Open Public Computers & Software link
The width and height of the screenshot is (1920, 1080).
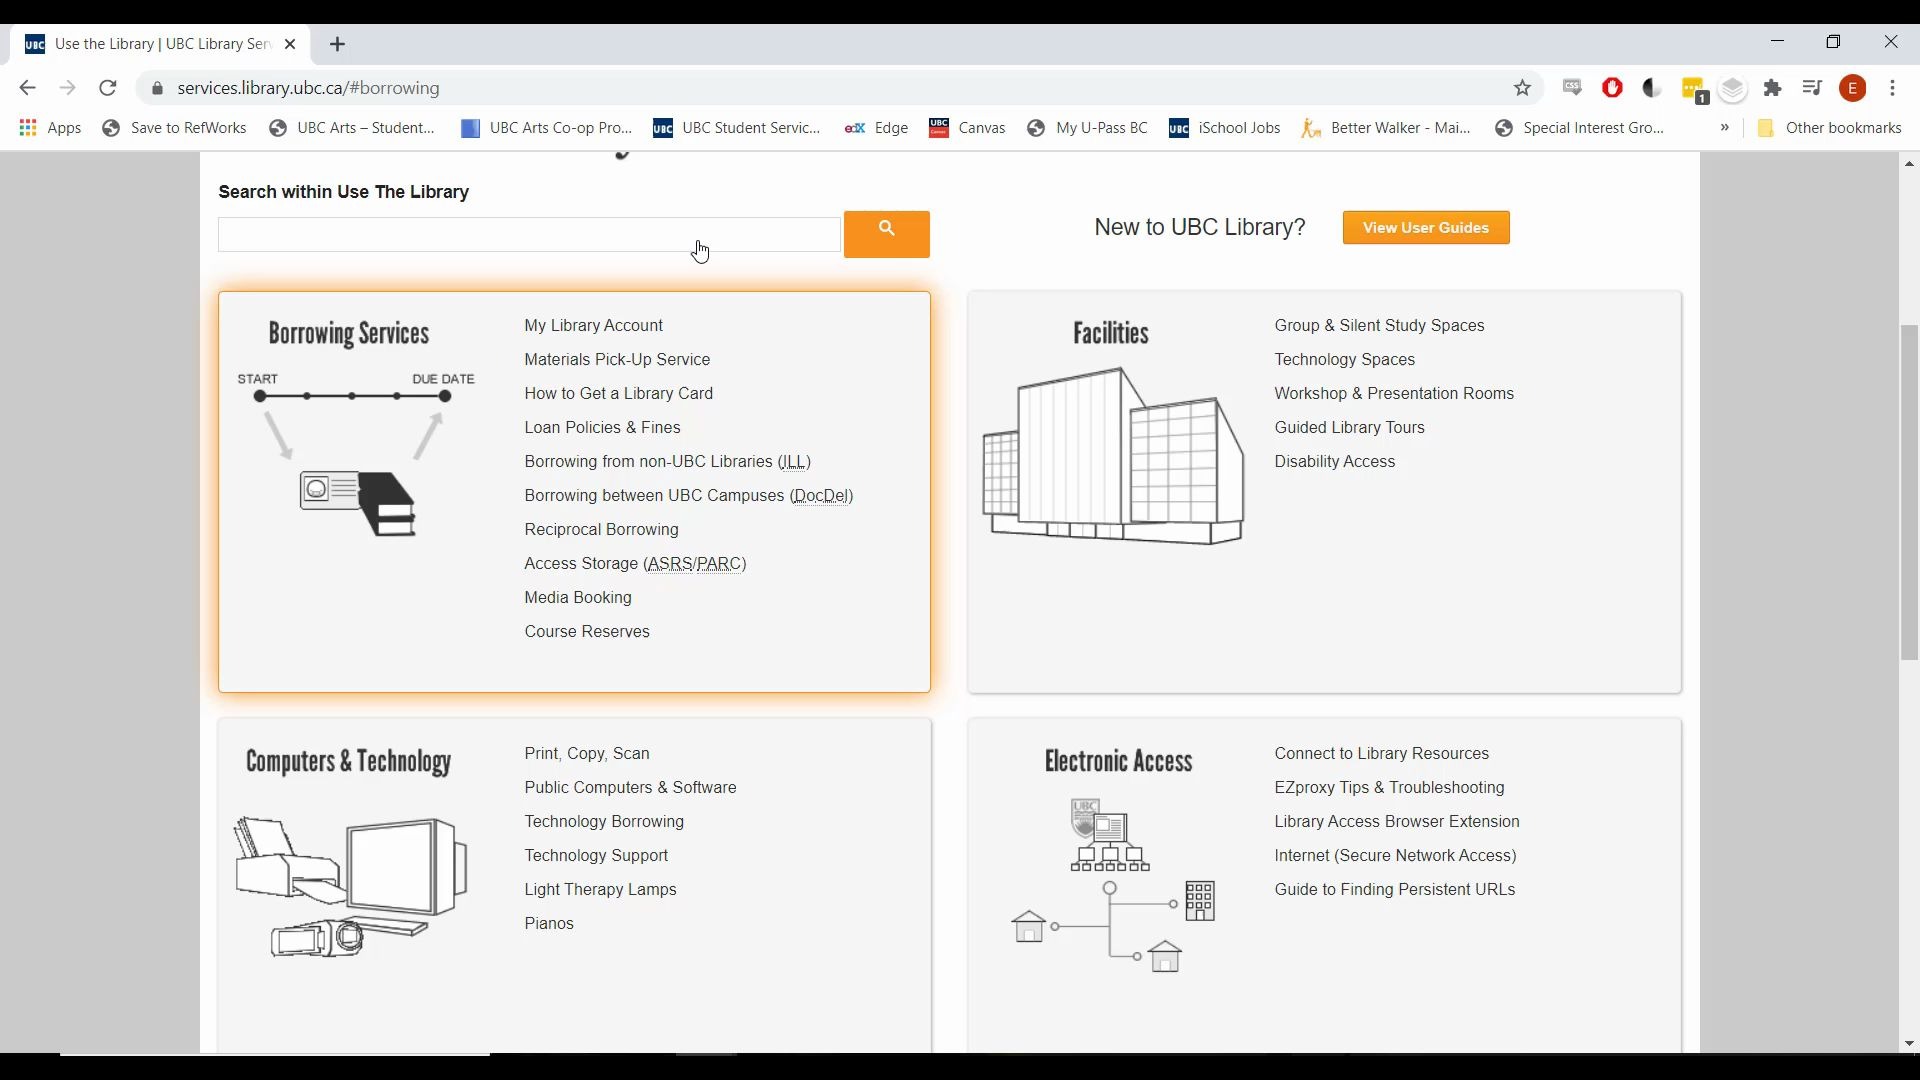pyautogui.click(x=631, y=788)
